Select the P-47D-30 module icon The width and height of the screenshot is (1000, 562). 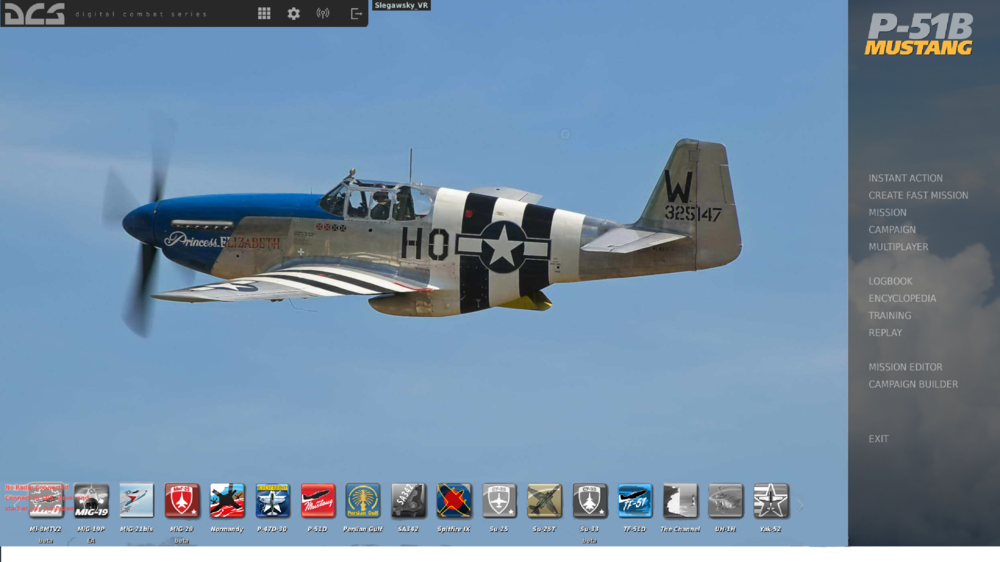272,500
